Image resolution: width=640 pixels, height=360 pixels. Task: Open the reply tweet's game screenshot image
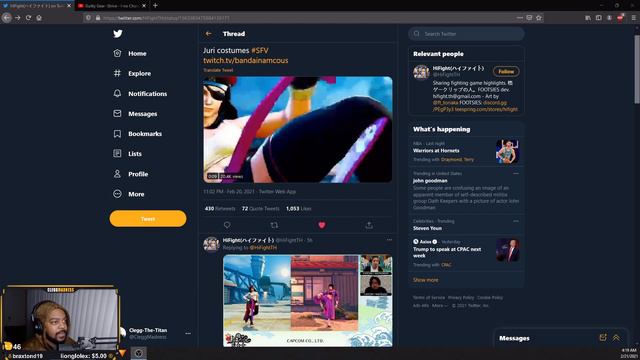click(x=308, y=301)
